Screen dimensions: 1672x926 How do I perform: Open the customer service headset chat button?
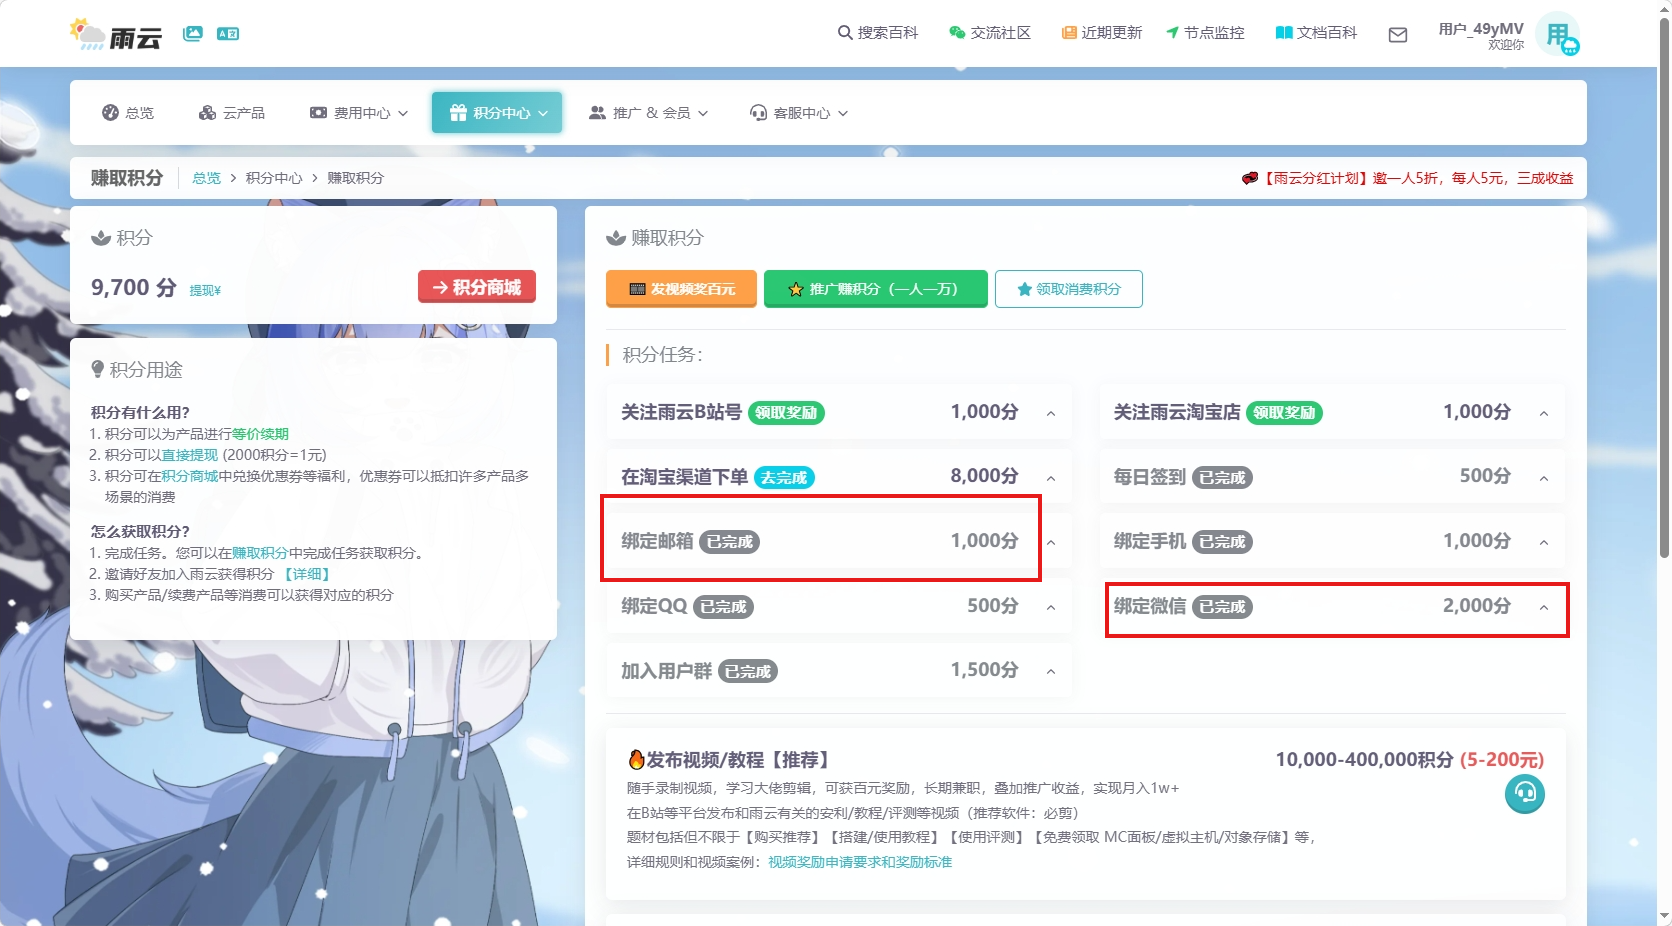pos(1525,794)
